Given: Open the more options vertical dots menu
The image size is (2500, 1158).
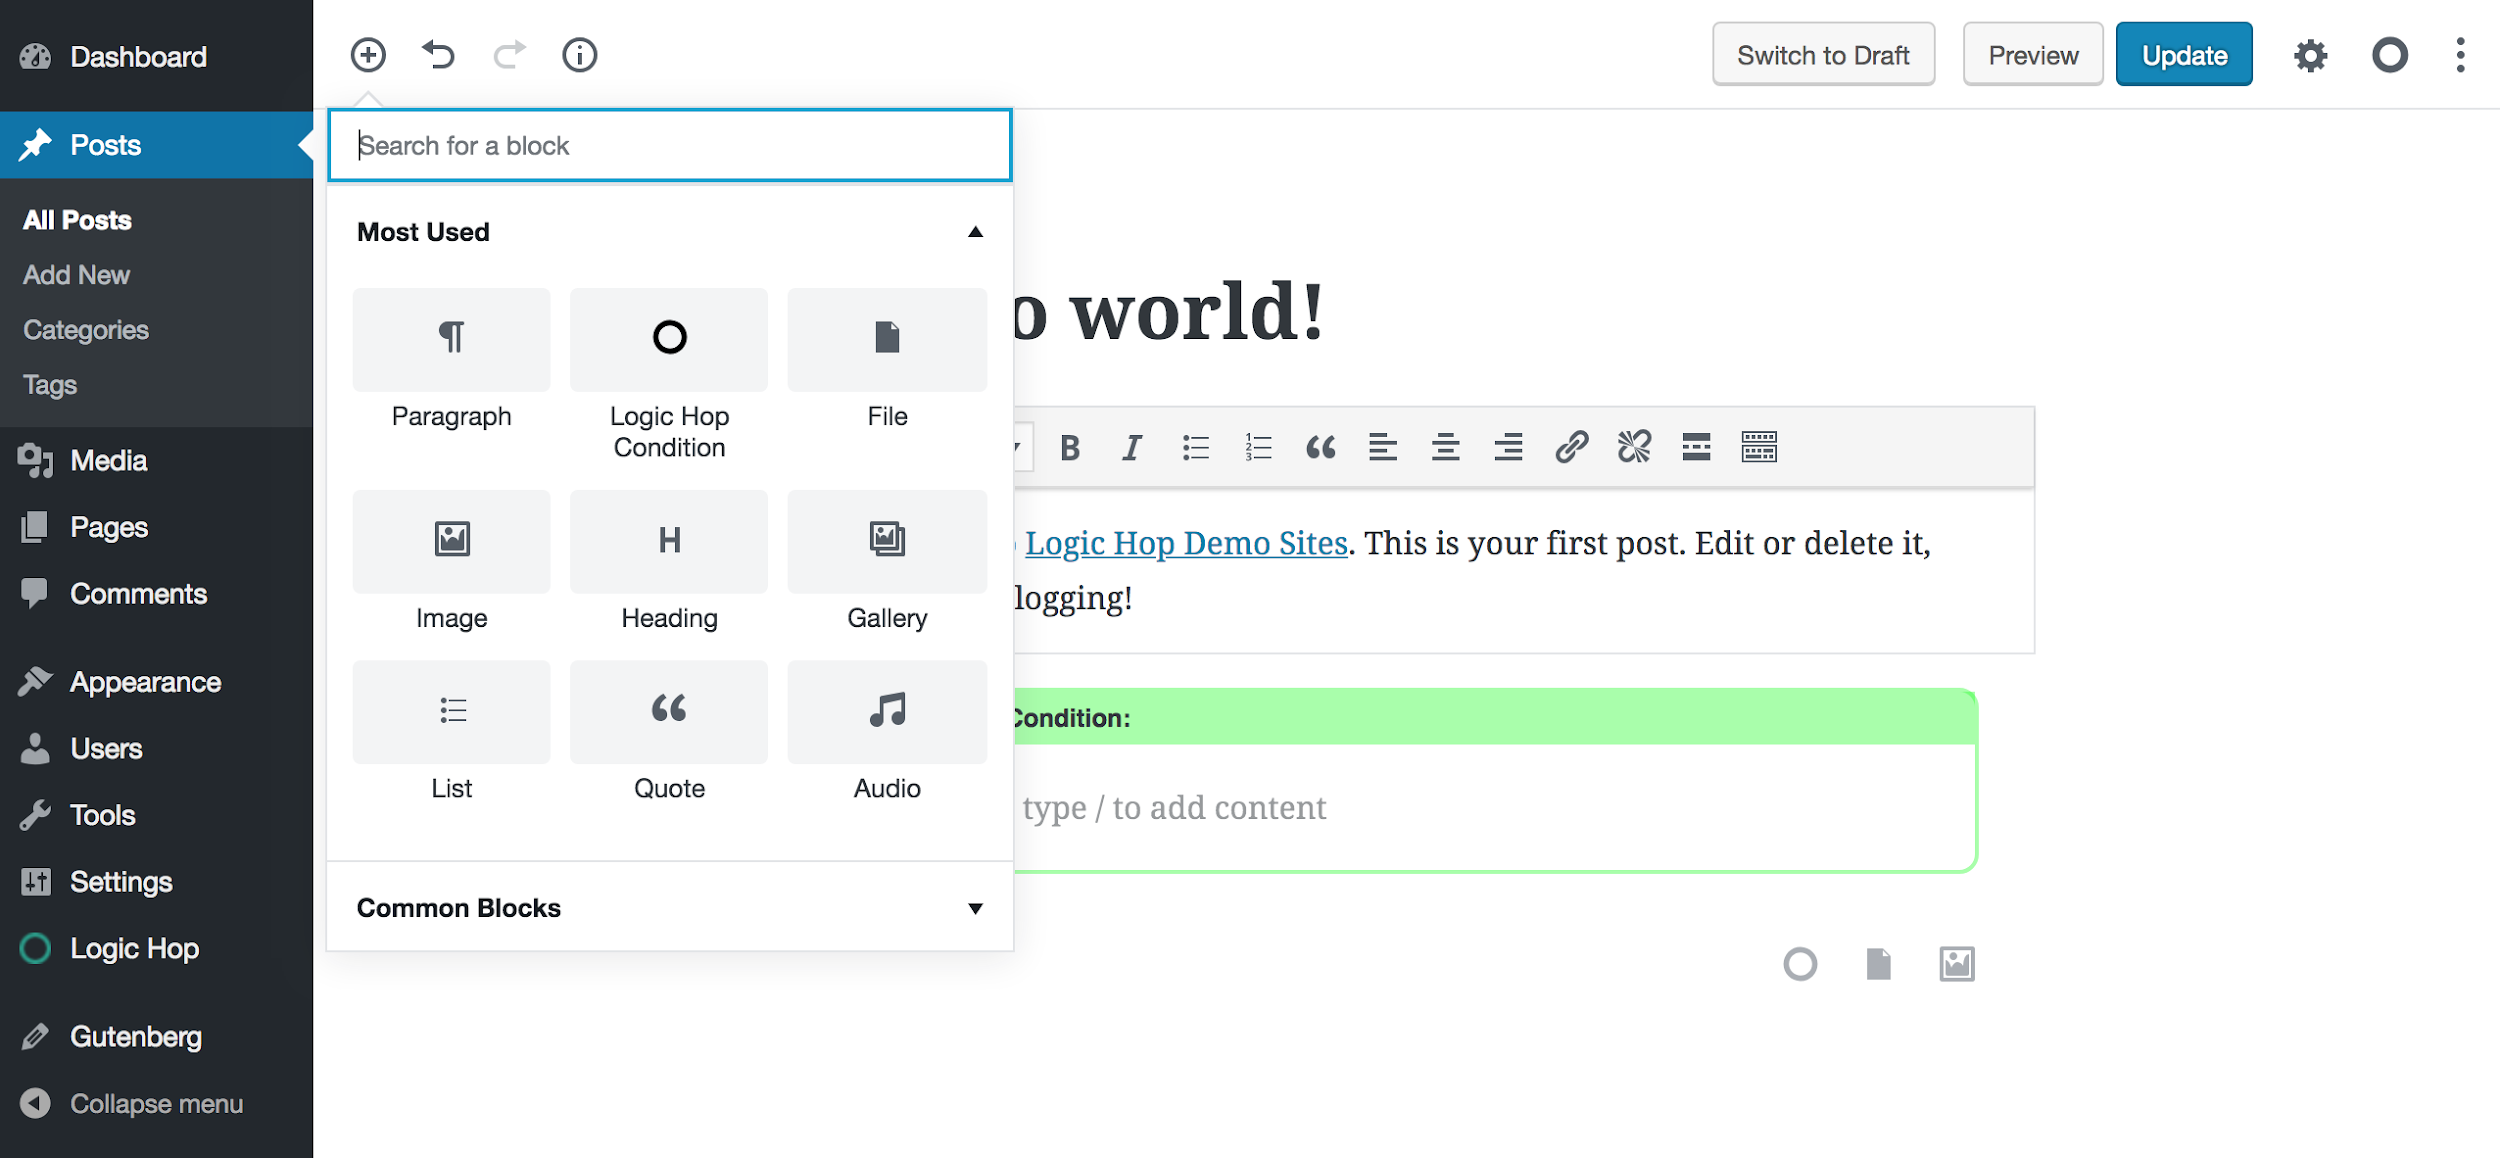Looking at the screenshot, I should (x=2460, y=55).
